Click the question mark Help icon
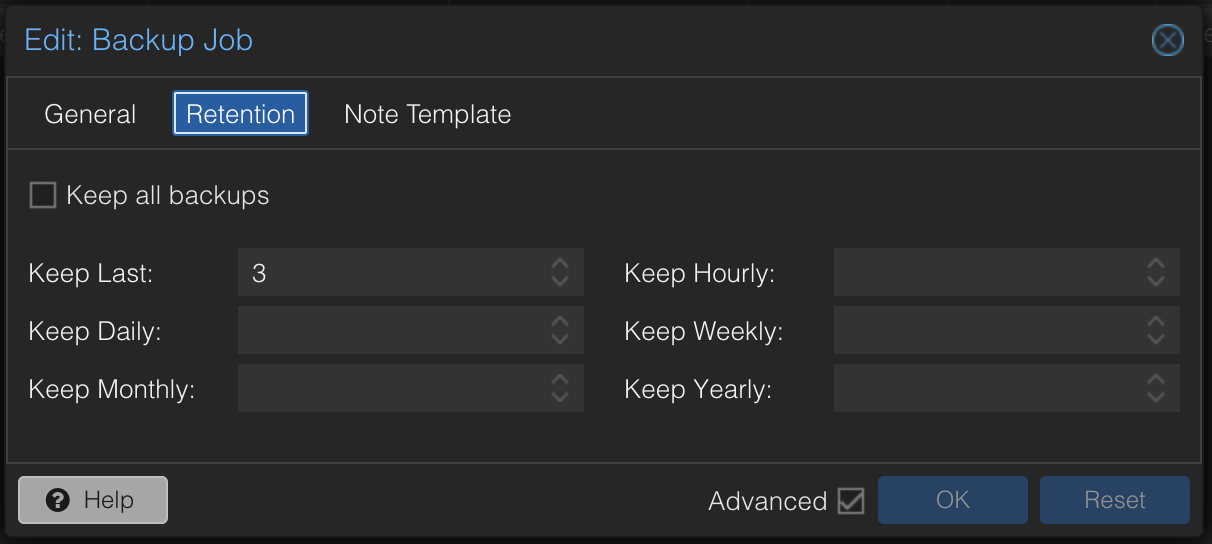 click(58, 500)
